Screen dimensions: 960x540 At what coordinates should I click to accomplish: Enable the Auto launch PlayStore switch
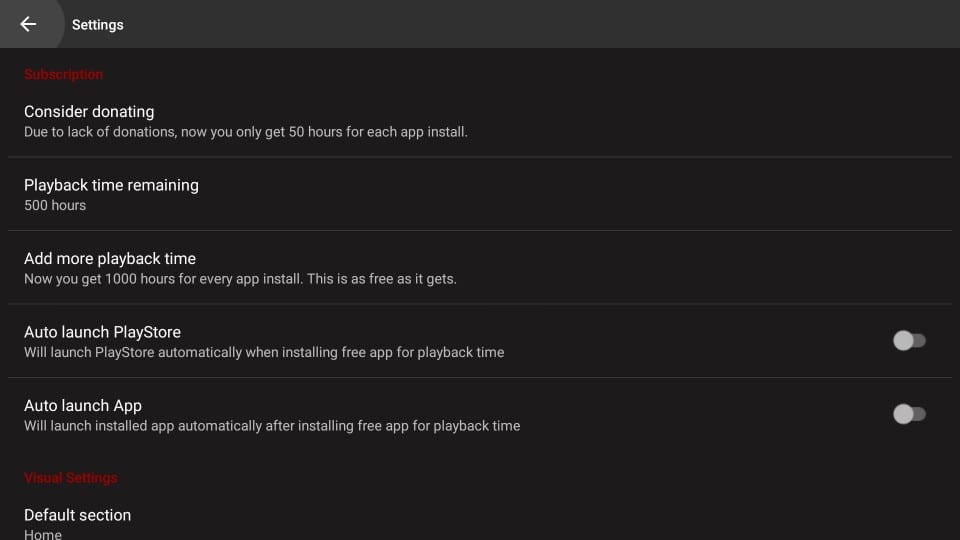click(909, 341)
